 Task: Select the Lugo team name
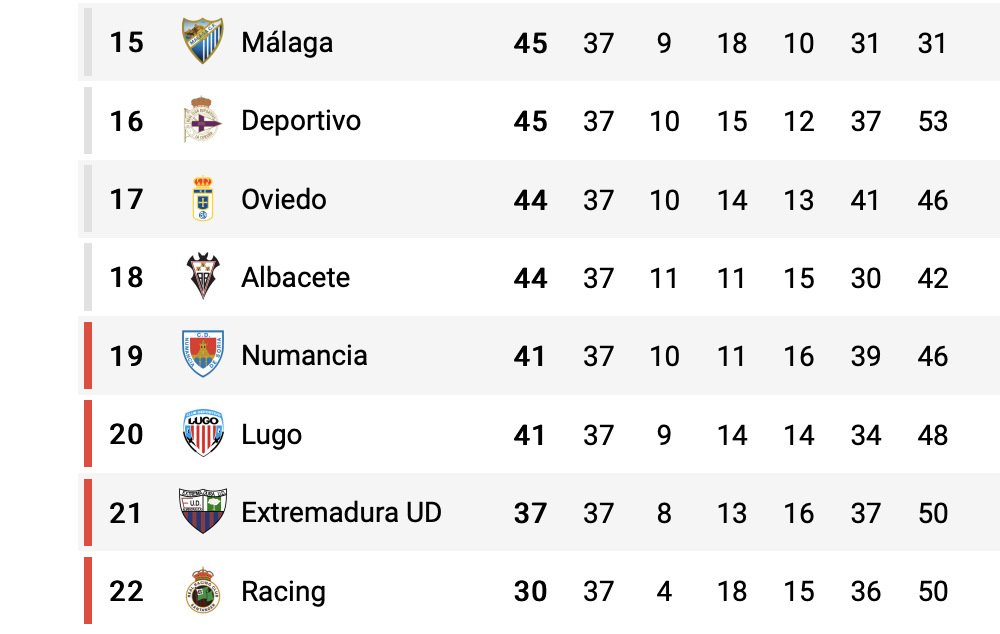(x=271, y=435)
